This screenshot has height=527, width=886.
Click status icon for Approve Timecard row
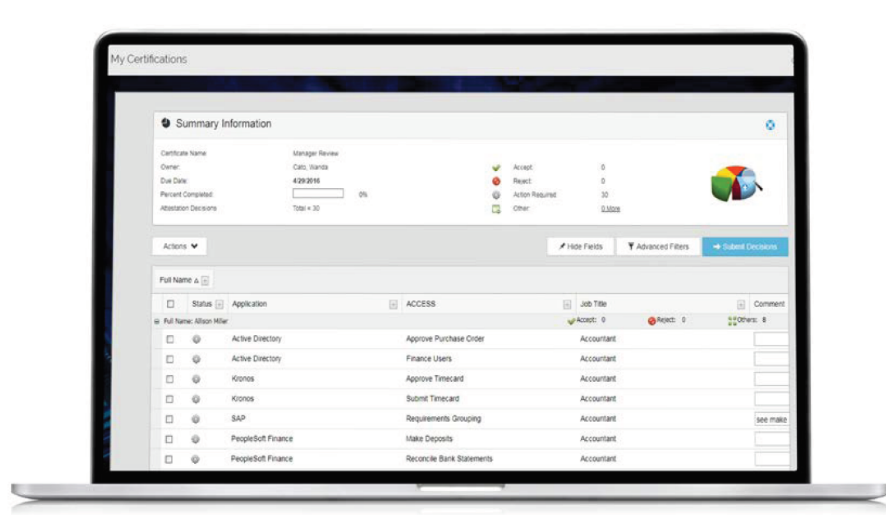point(196,379)
